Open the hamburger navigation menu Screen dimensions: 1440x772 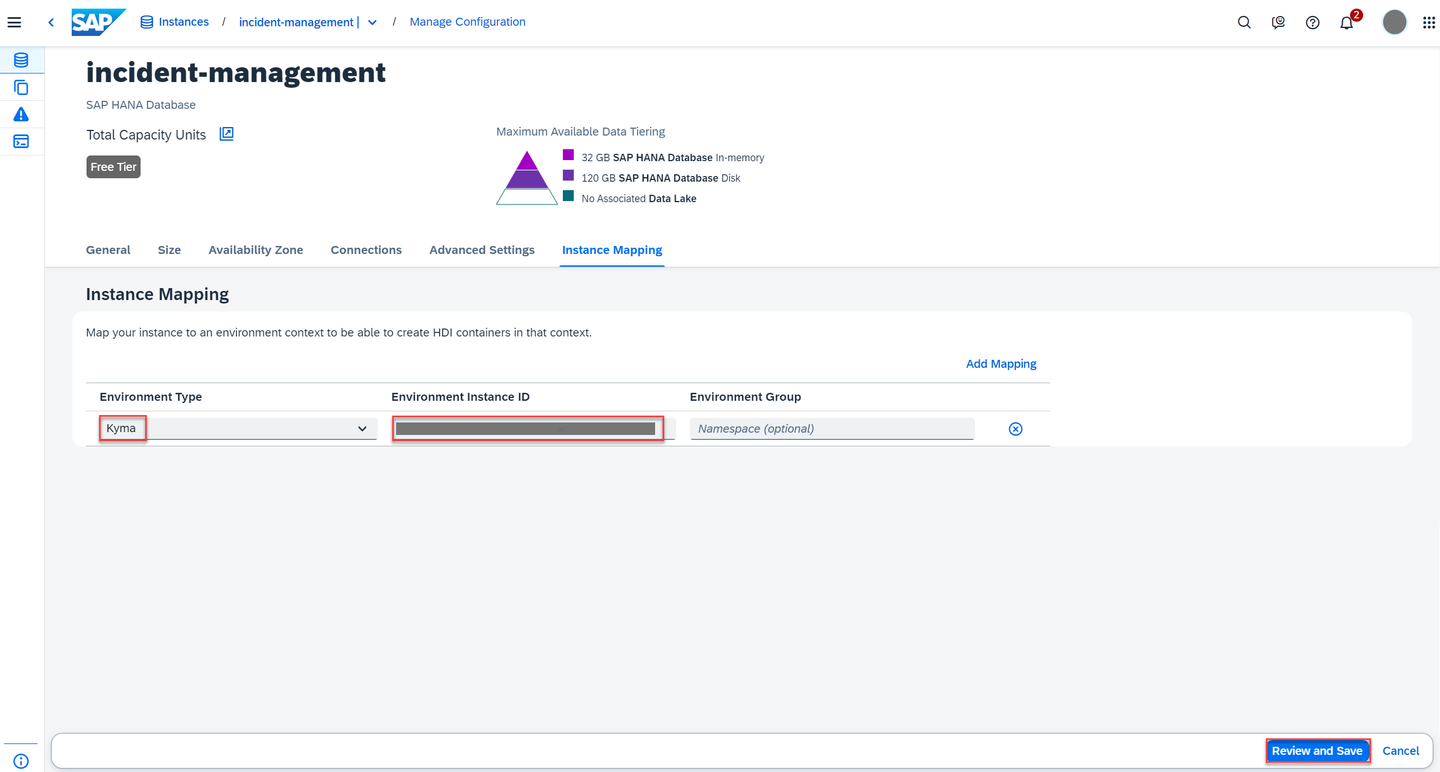click(x=14, y=22)
